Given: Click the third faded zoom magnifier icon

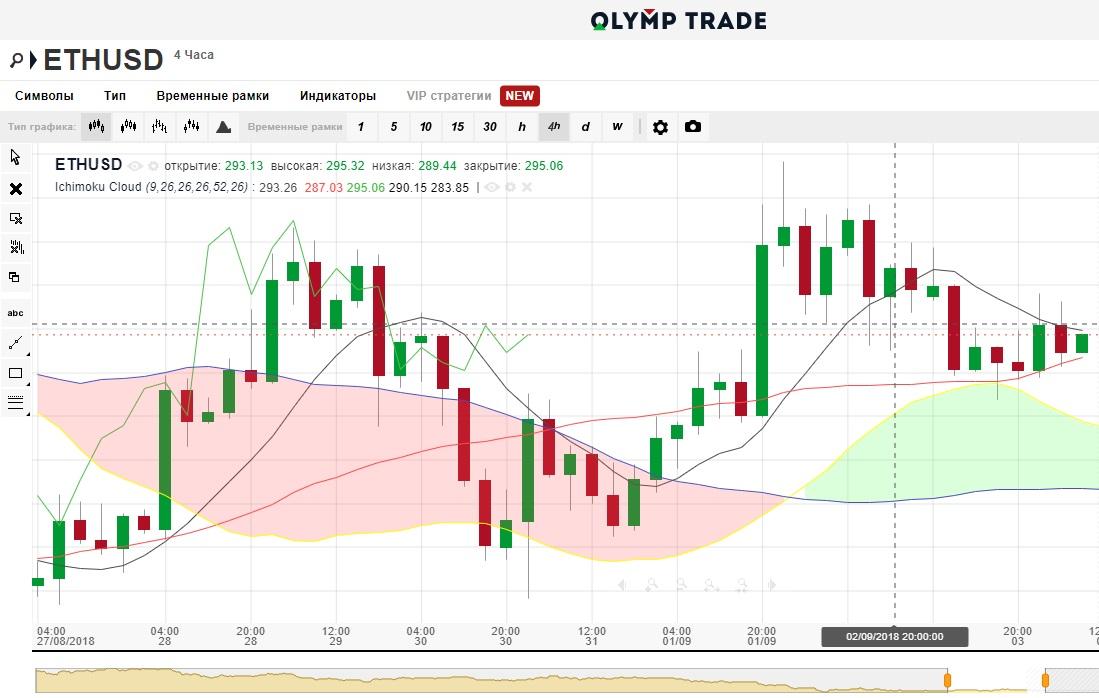Looking at the screenshot, I should coord(711,584).
